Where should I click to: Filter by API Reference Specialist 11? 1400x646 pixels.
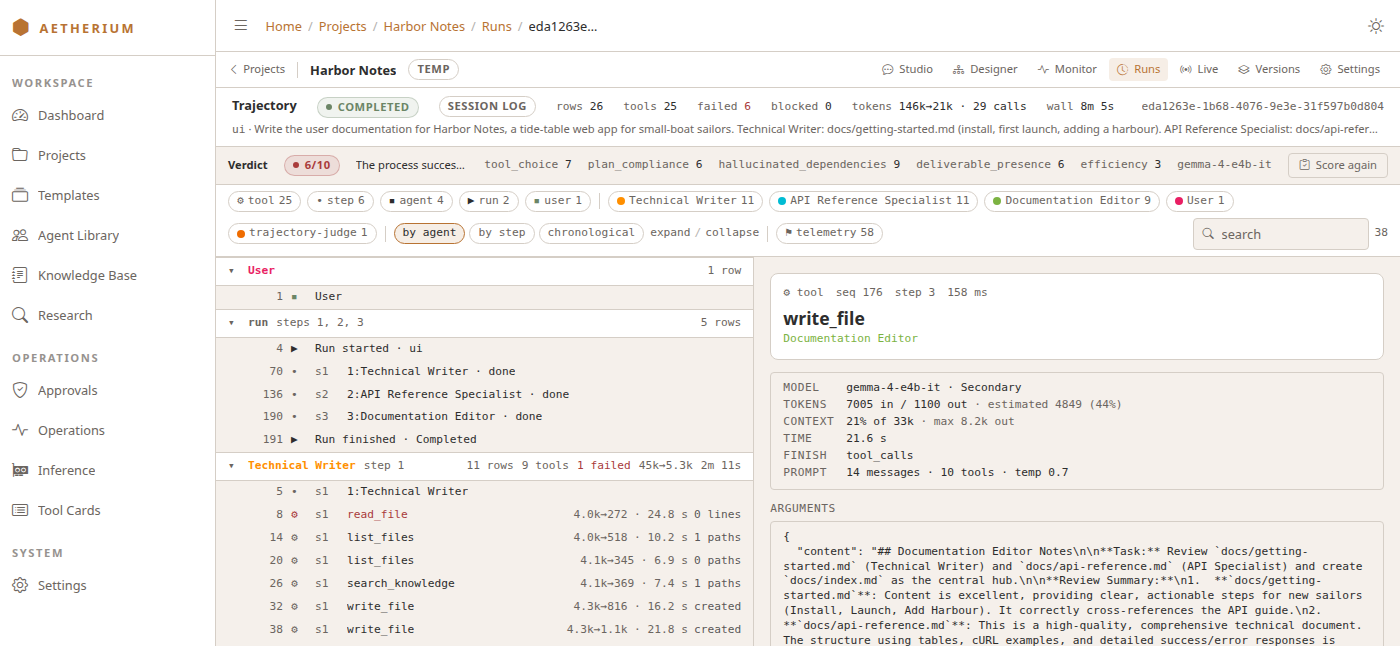(x=874, y=201)
